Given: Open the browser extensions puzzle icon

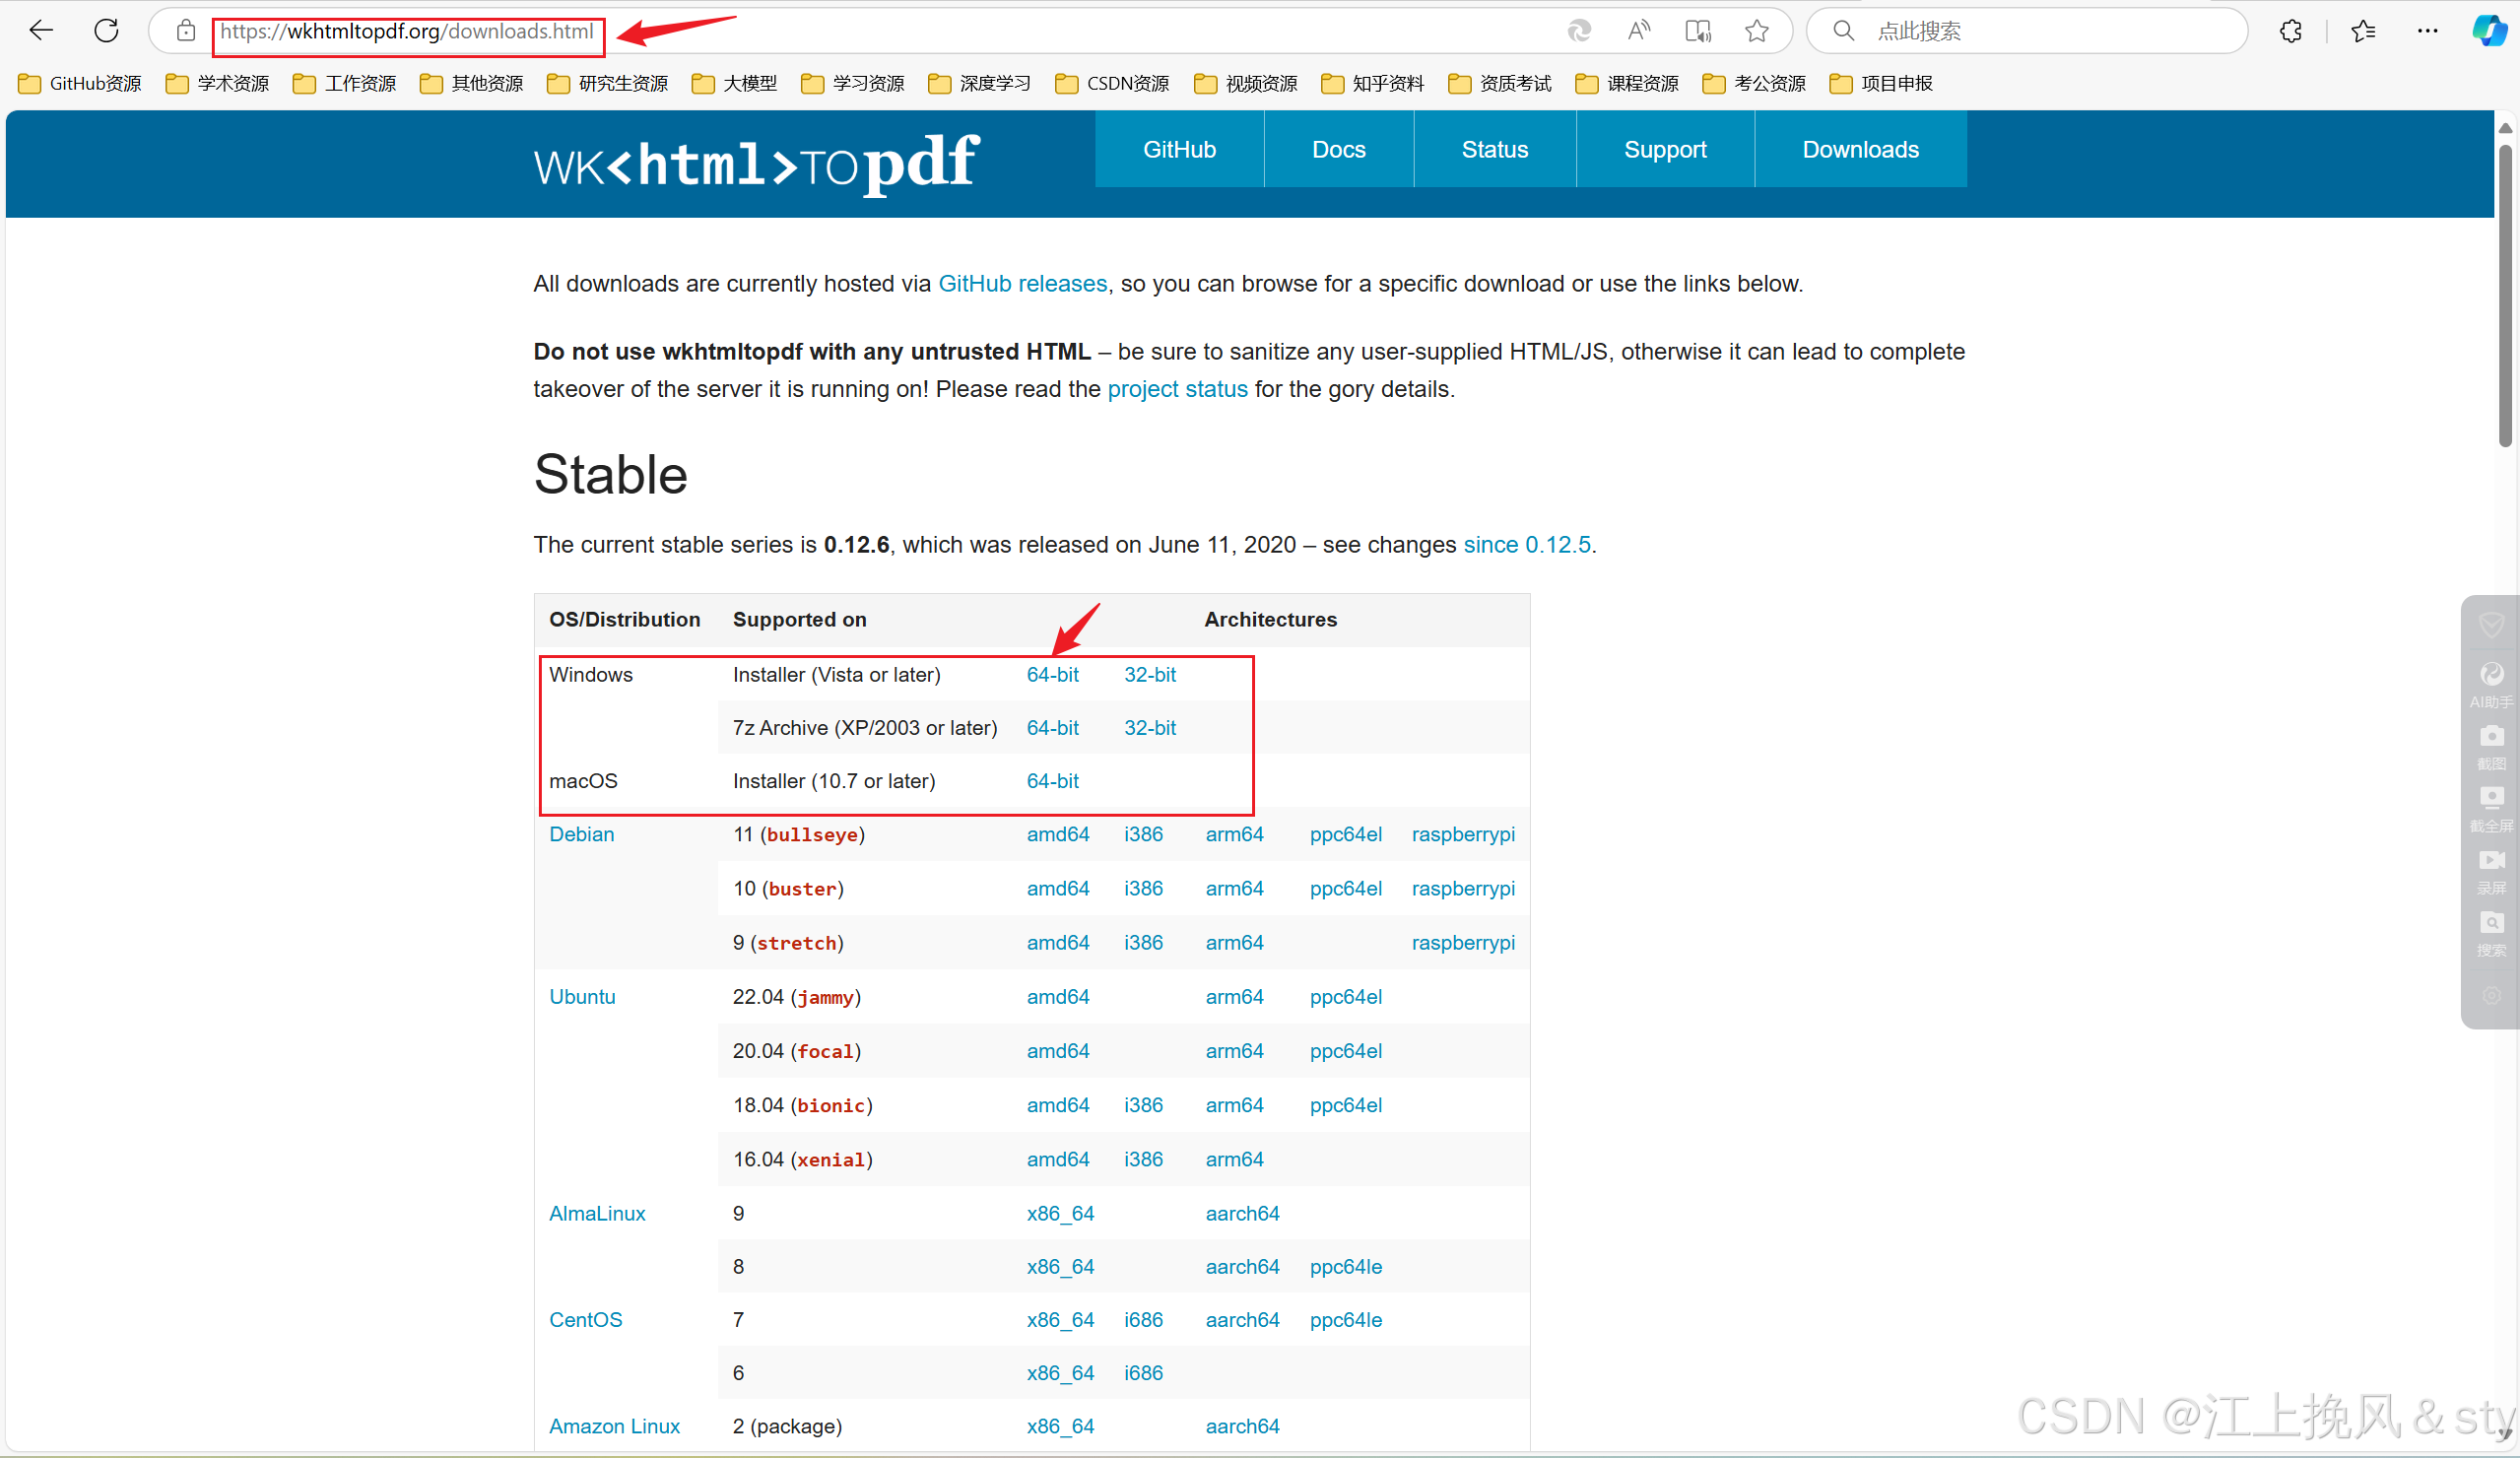Looking at the screenshot, I should coord(2291,31).
